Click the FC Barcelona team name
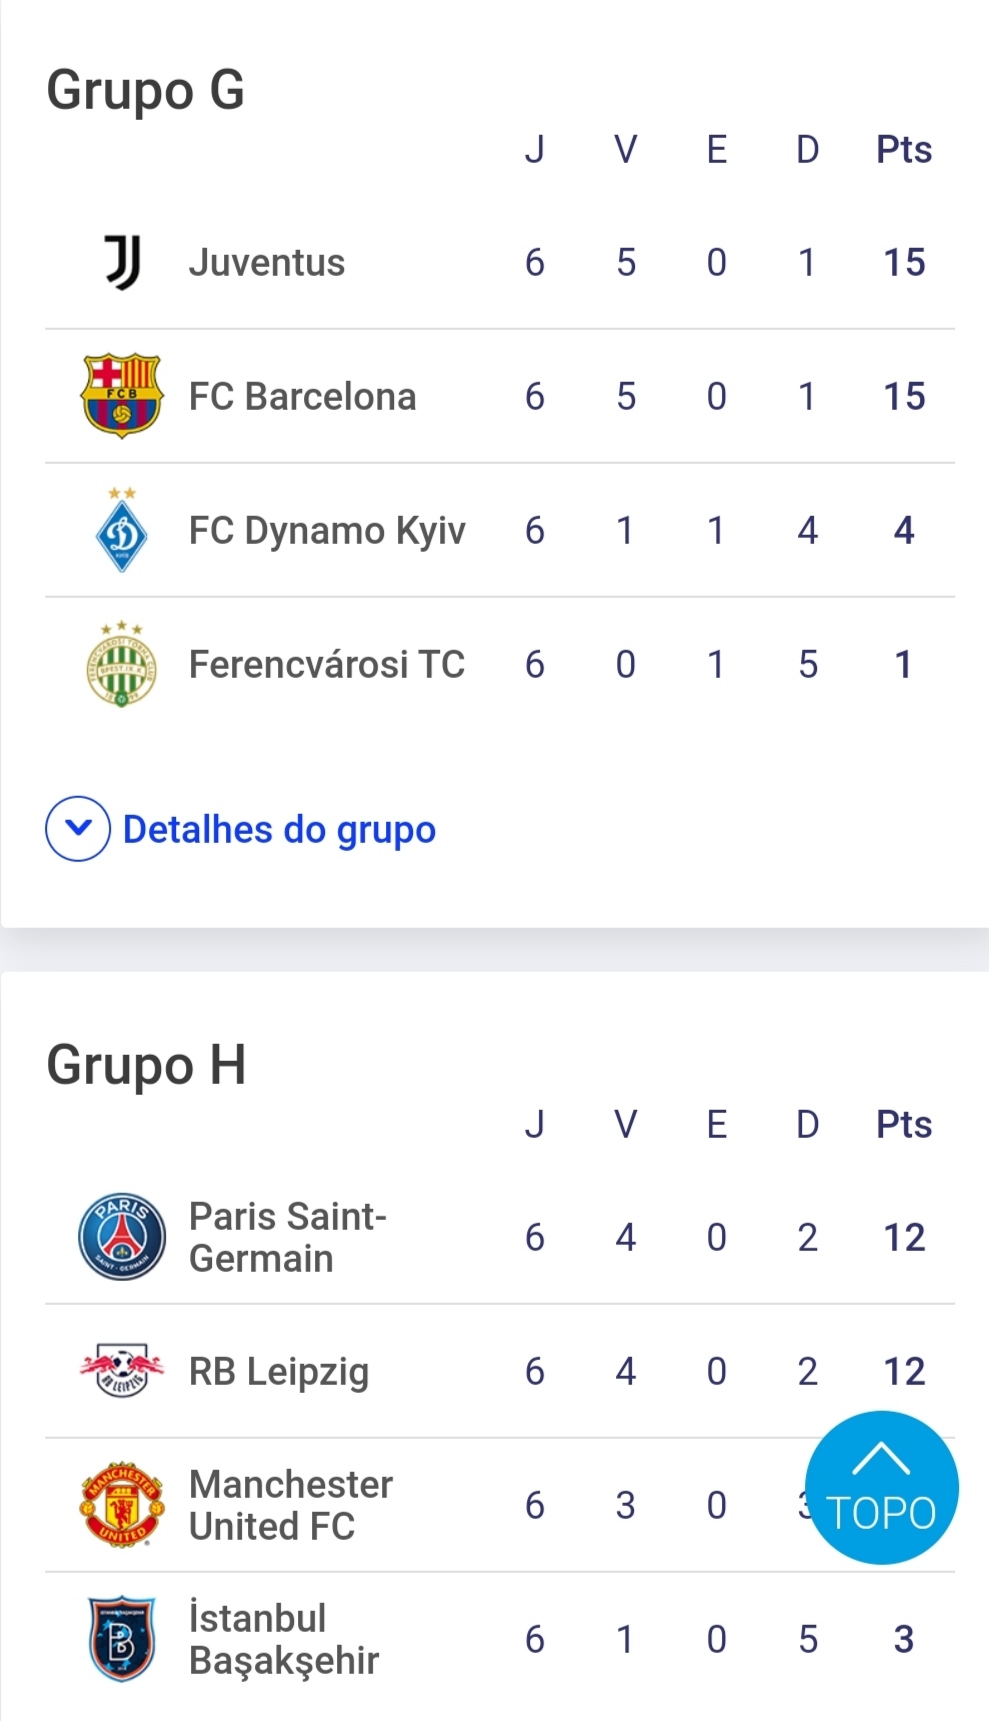 click(x=302, y=397)
